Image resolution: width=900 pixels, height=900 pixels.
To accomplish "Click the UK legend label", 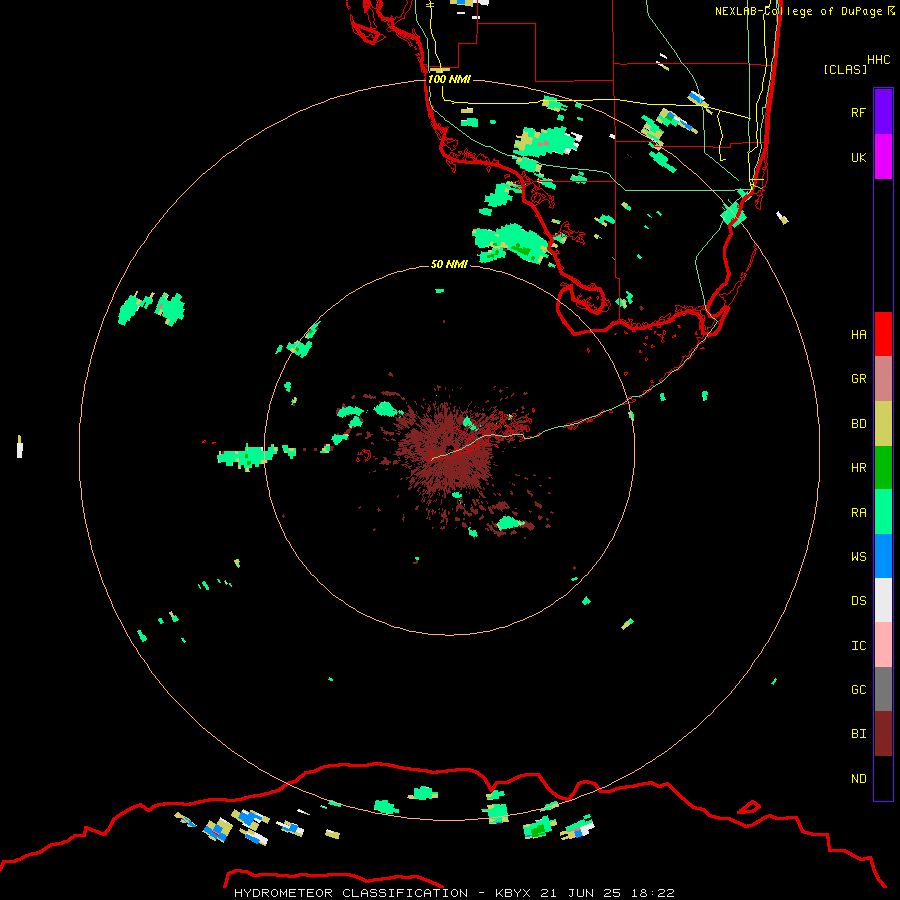I will [x=858, y=157].
